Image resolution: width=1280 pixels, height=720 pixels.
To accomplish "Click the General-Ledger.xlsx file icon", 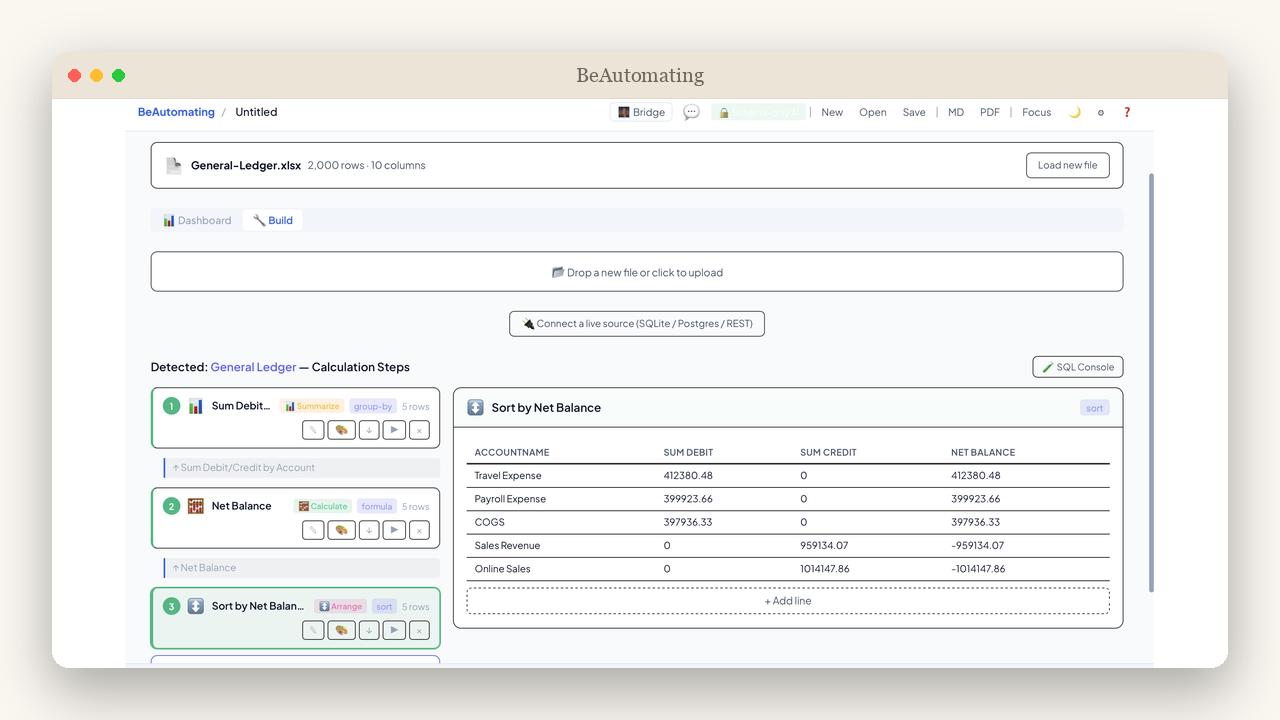I will point(174,165).
